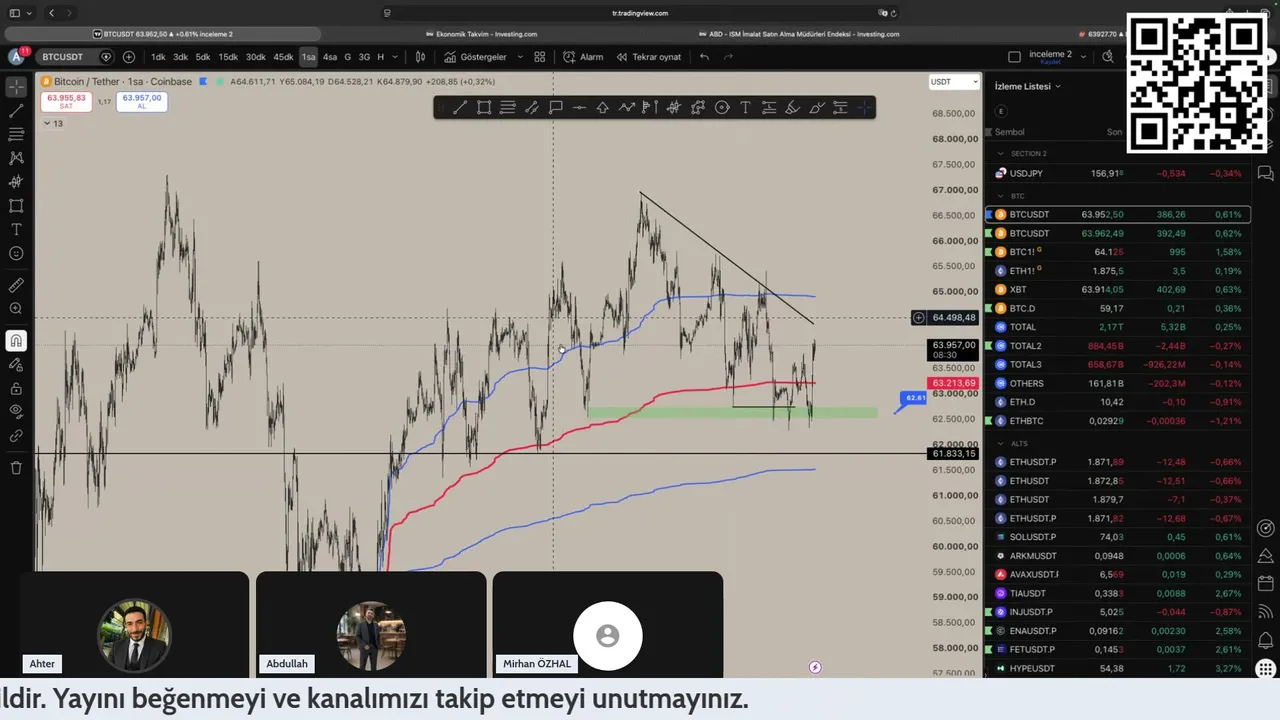Redo chart action arrow
The image size is (1280, 720).
(x=729, y=57)
